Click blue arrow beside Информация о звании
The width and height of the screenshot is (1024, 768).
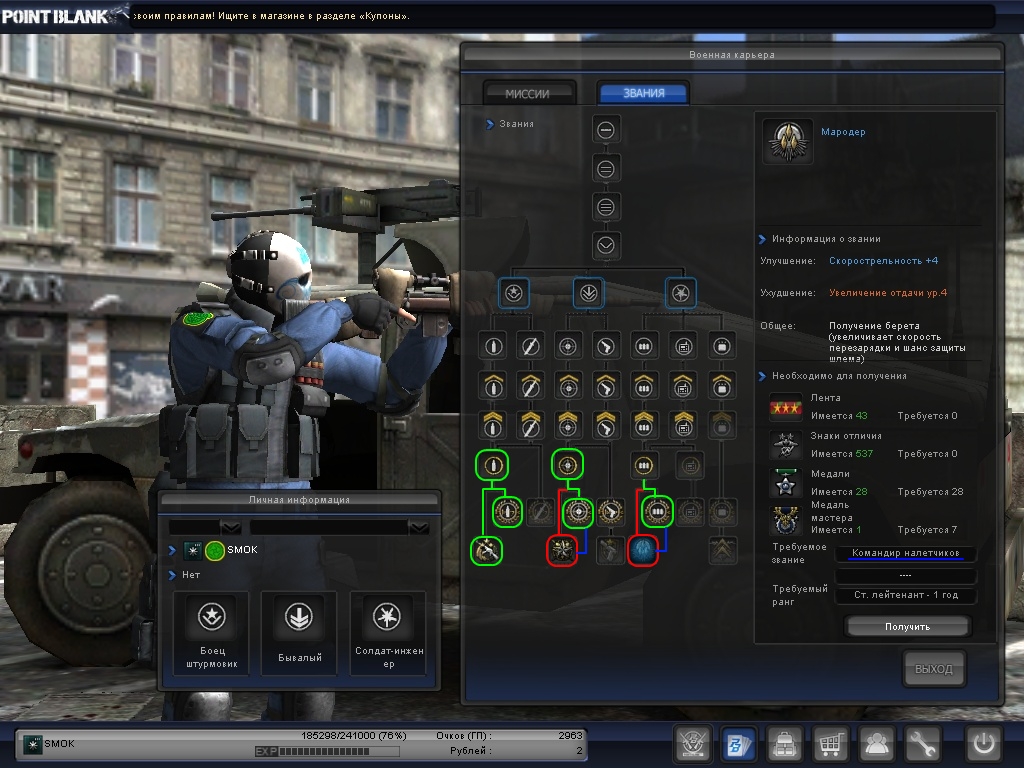(x=762, y=239)
